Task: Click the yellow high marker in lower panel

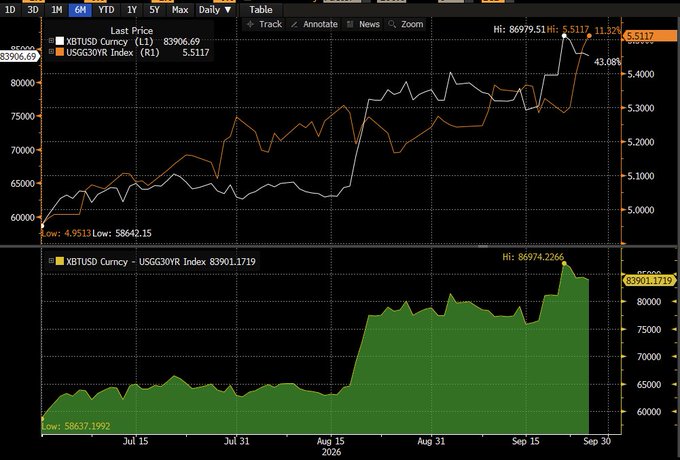Action: 564,263
